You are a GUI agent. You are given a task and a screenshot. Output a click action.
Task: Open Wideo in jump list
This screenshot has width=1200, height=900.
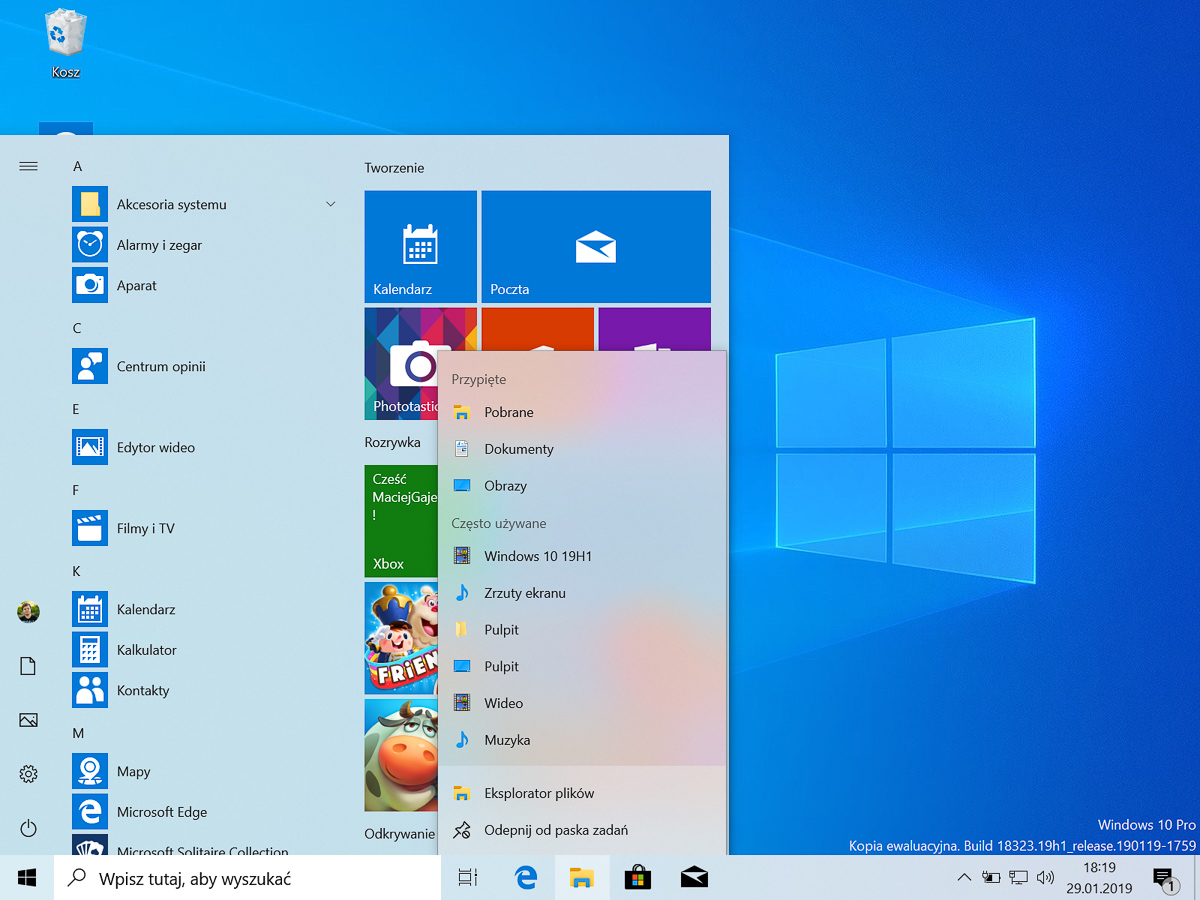pyautogui.click(x=582, y=704)
